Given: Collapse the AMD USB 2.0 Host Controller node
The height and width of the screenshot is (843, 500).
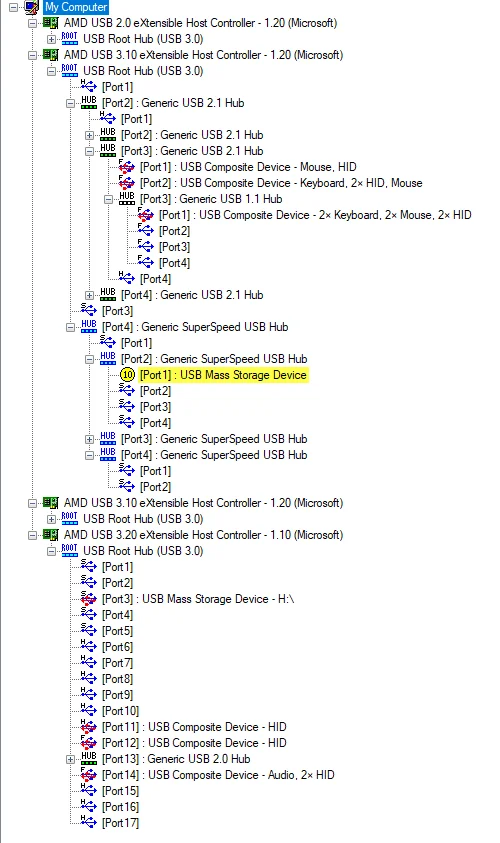Looking at the screenshot, I should 32,23.
